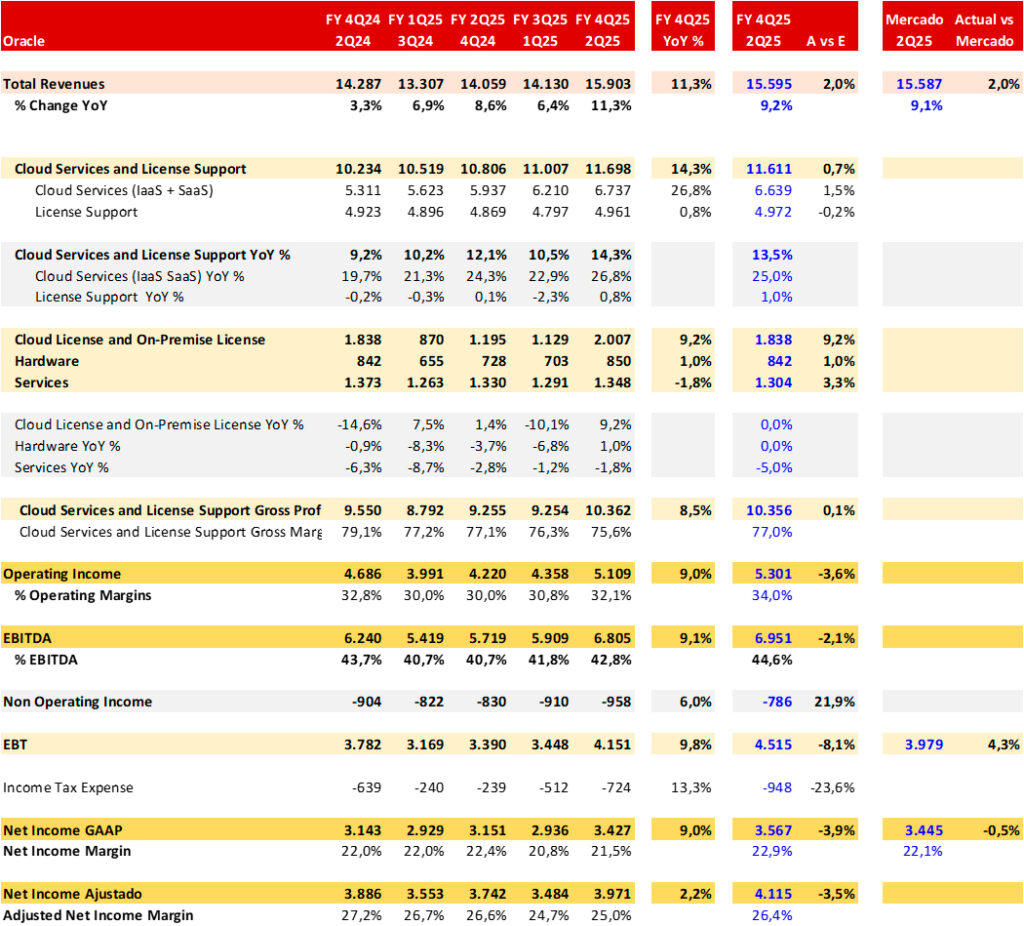Select the Adjusted Net Income Margin label
The image size is (1024, 926).
[x=98, y=915]
